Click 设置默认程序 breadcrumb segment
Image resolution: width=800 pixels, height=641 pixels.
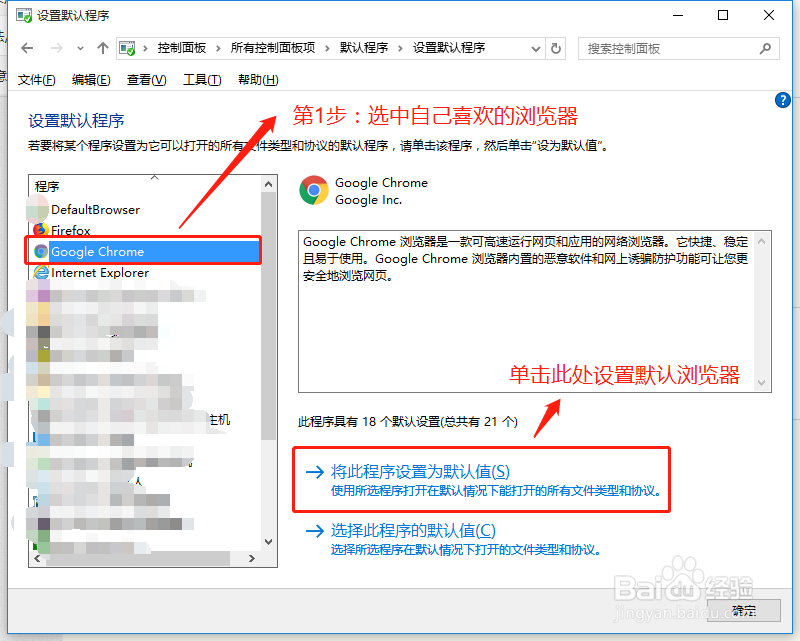(449, 48)
